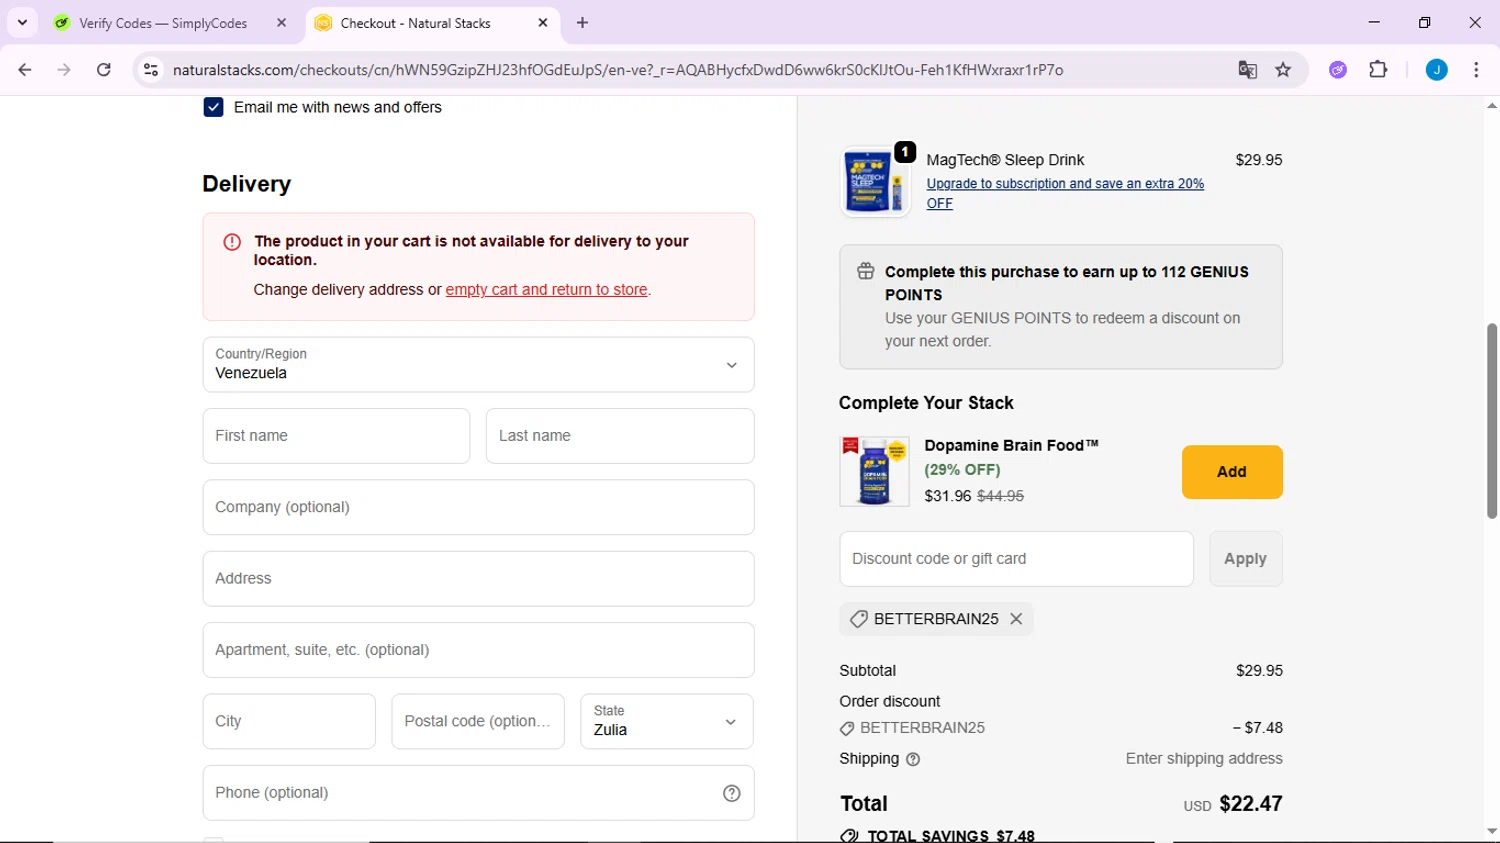Open the Country/Region Venezuela dropdown
Screen dimensions: 1500x843
[478, 364]
